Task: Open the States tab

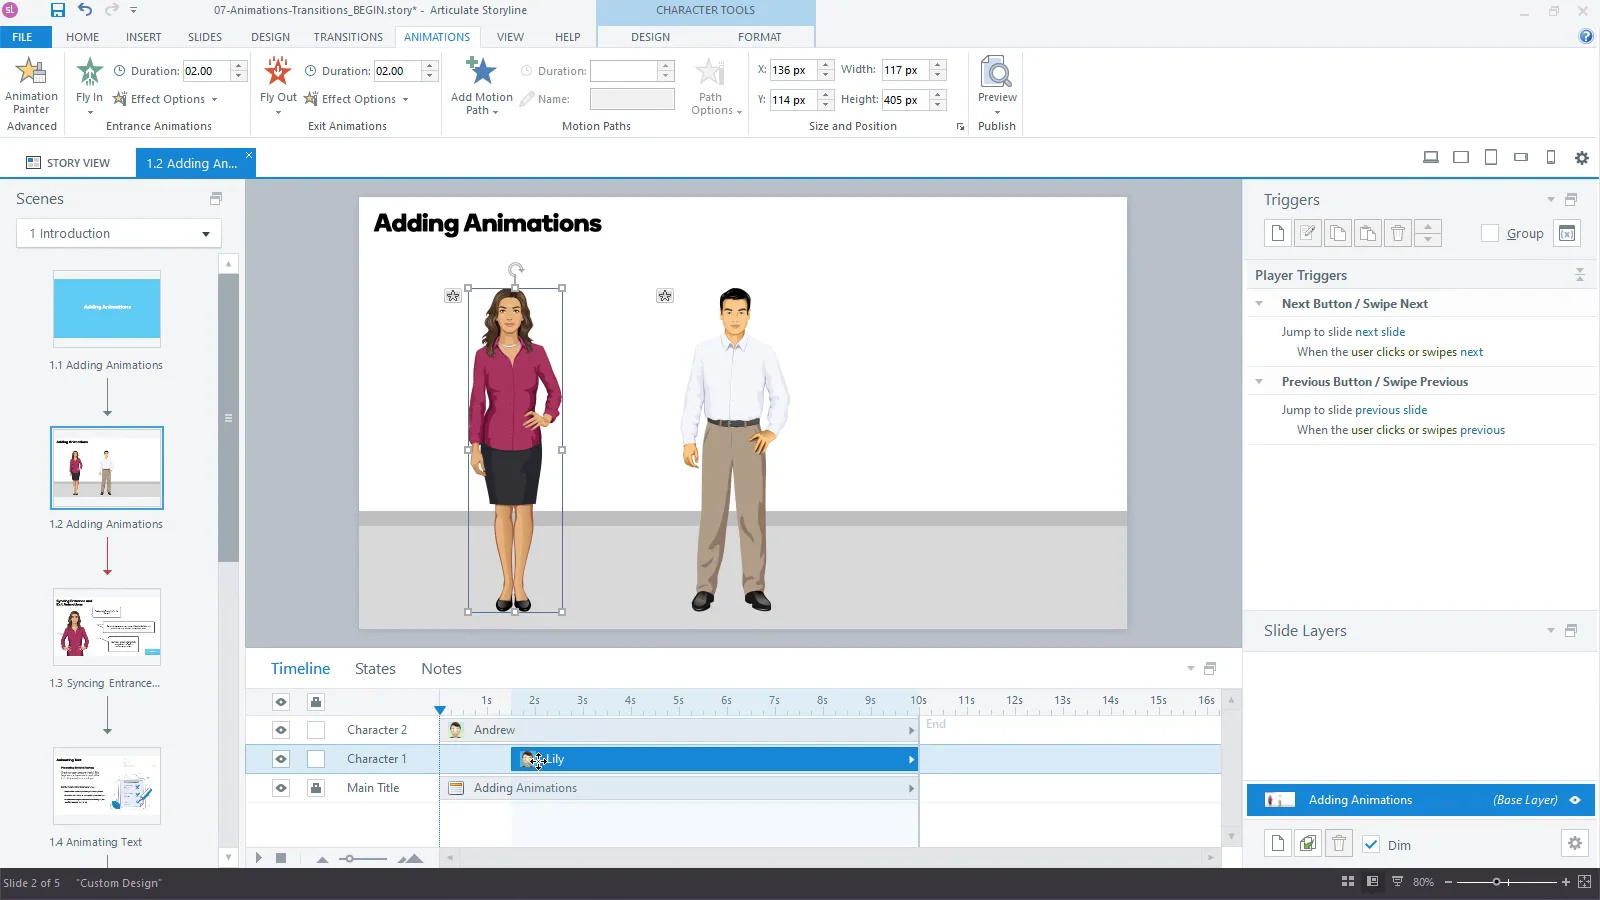Action: pyautogui.click(x=375, y=669)
